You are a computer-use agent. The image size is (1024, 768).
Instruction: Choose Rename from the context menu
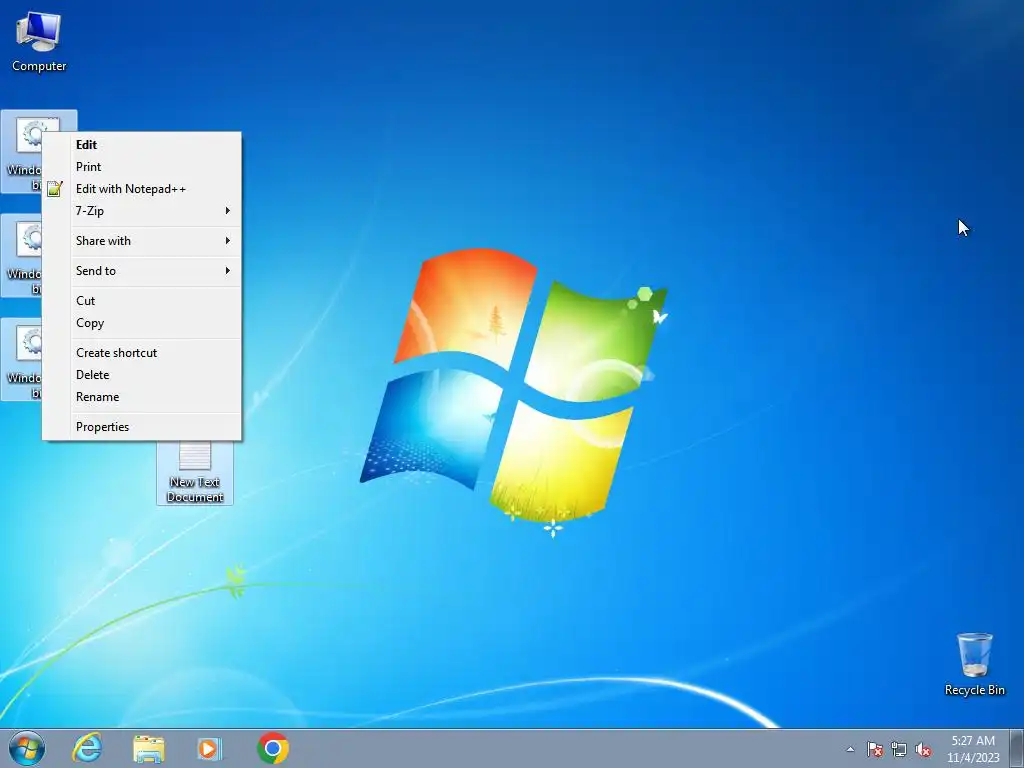pyautogui.click(x=142, y=396)
